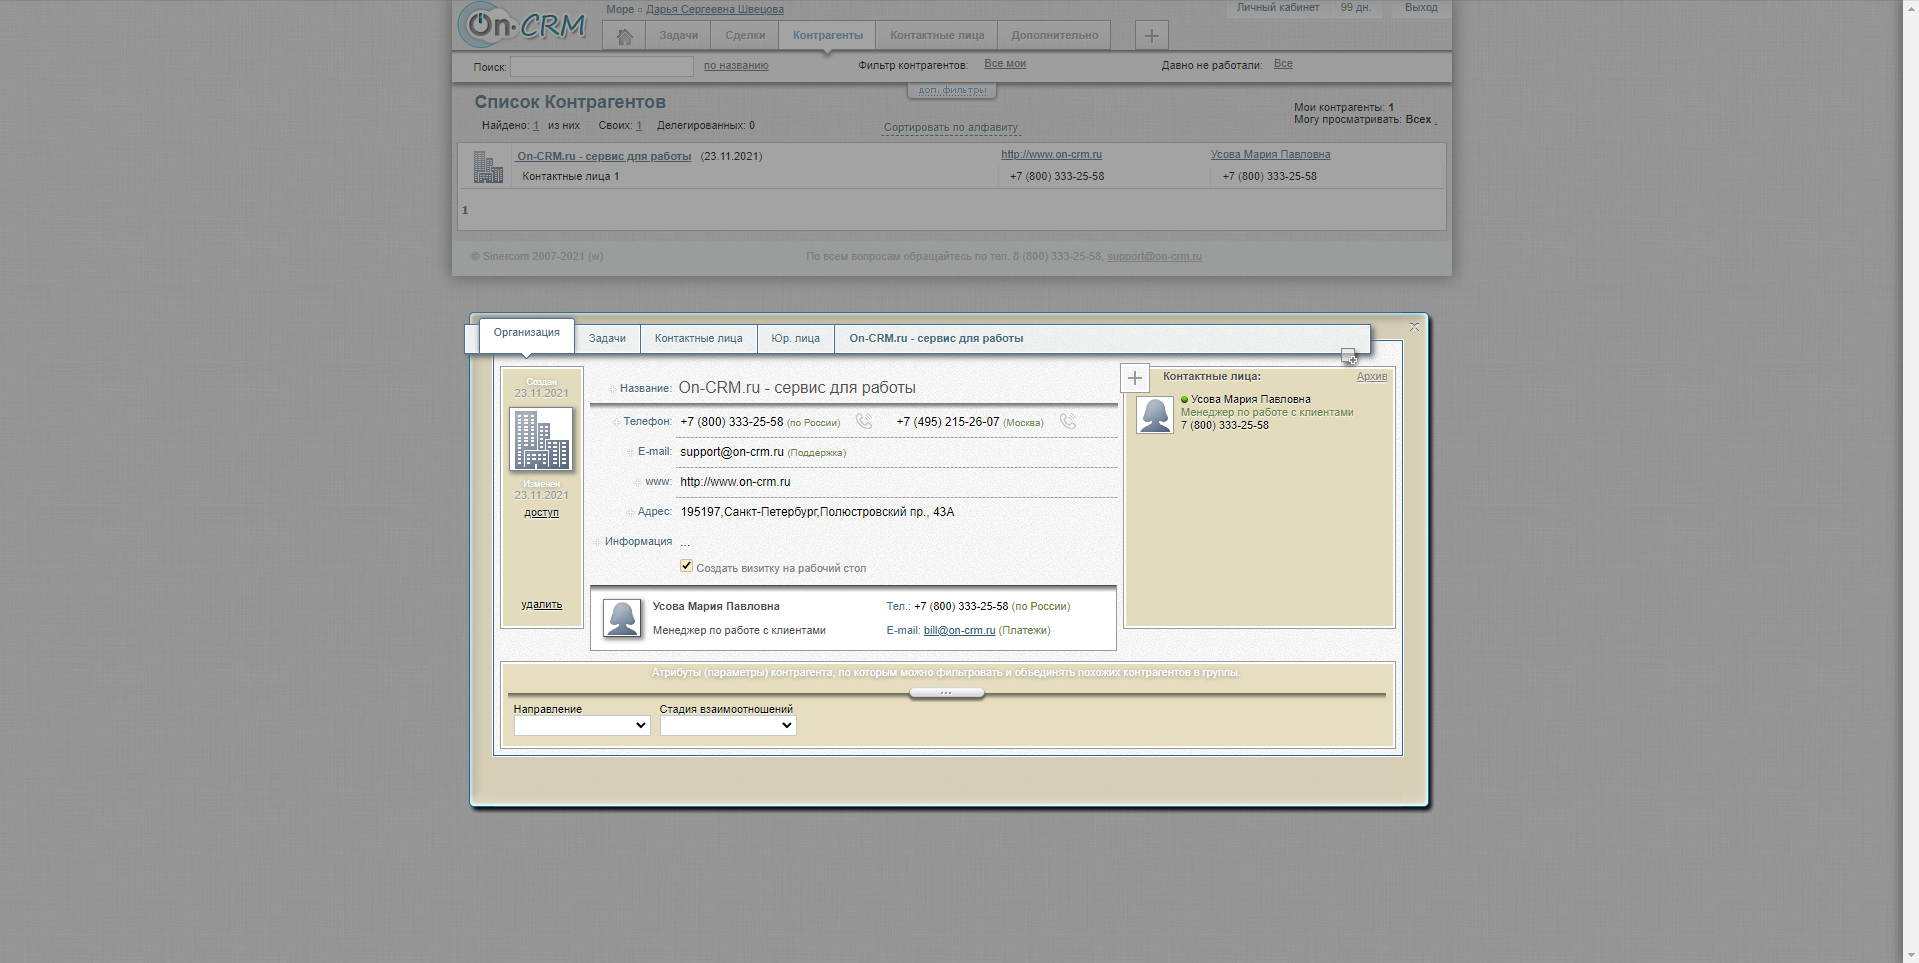Screen dimensions: 1919x963
Task: Switch to Контактные лица tab in card
Action: tap(698, 338)
